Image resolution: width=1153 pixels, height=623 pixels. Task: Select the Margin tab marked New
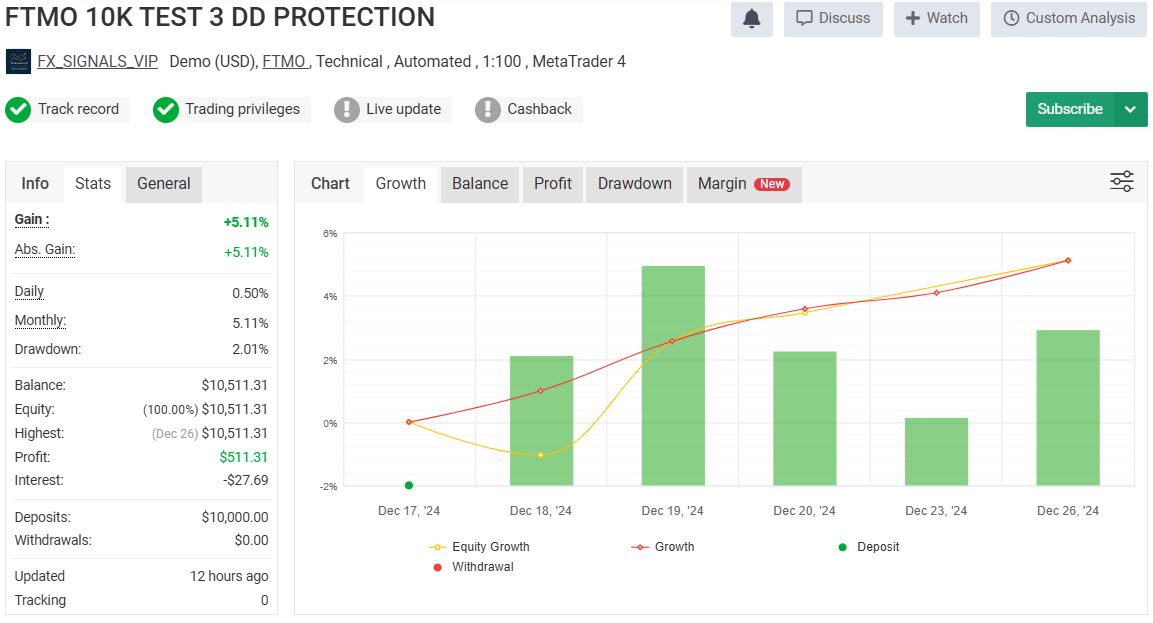[742, 184]
